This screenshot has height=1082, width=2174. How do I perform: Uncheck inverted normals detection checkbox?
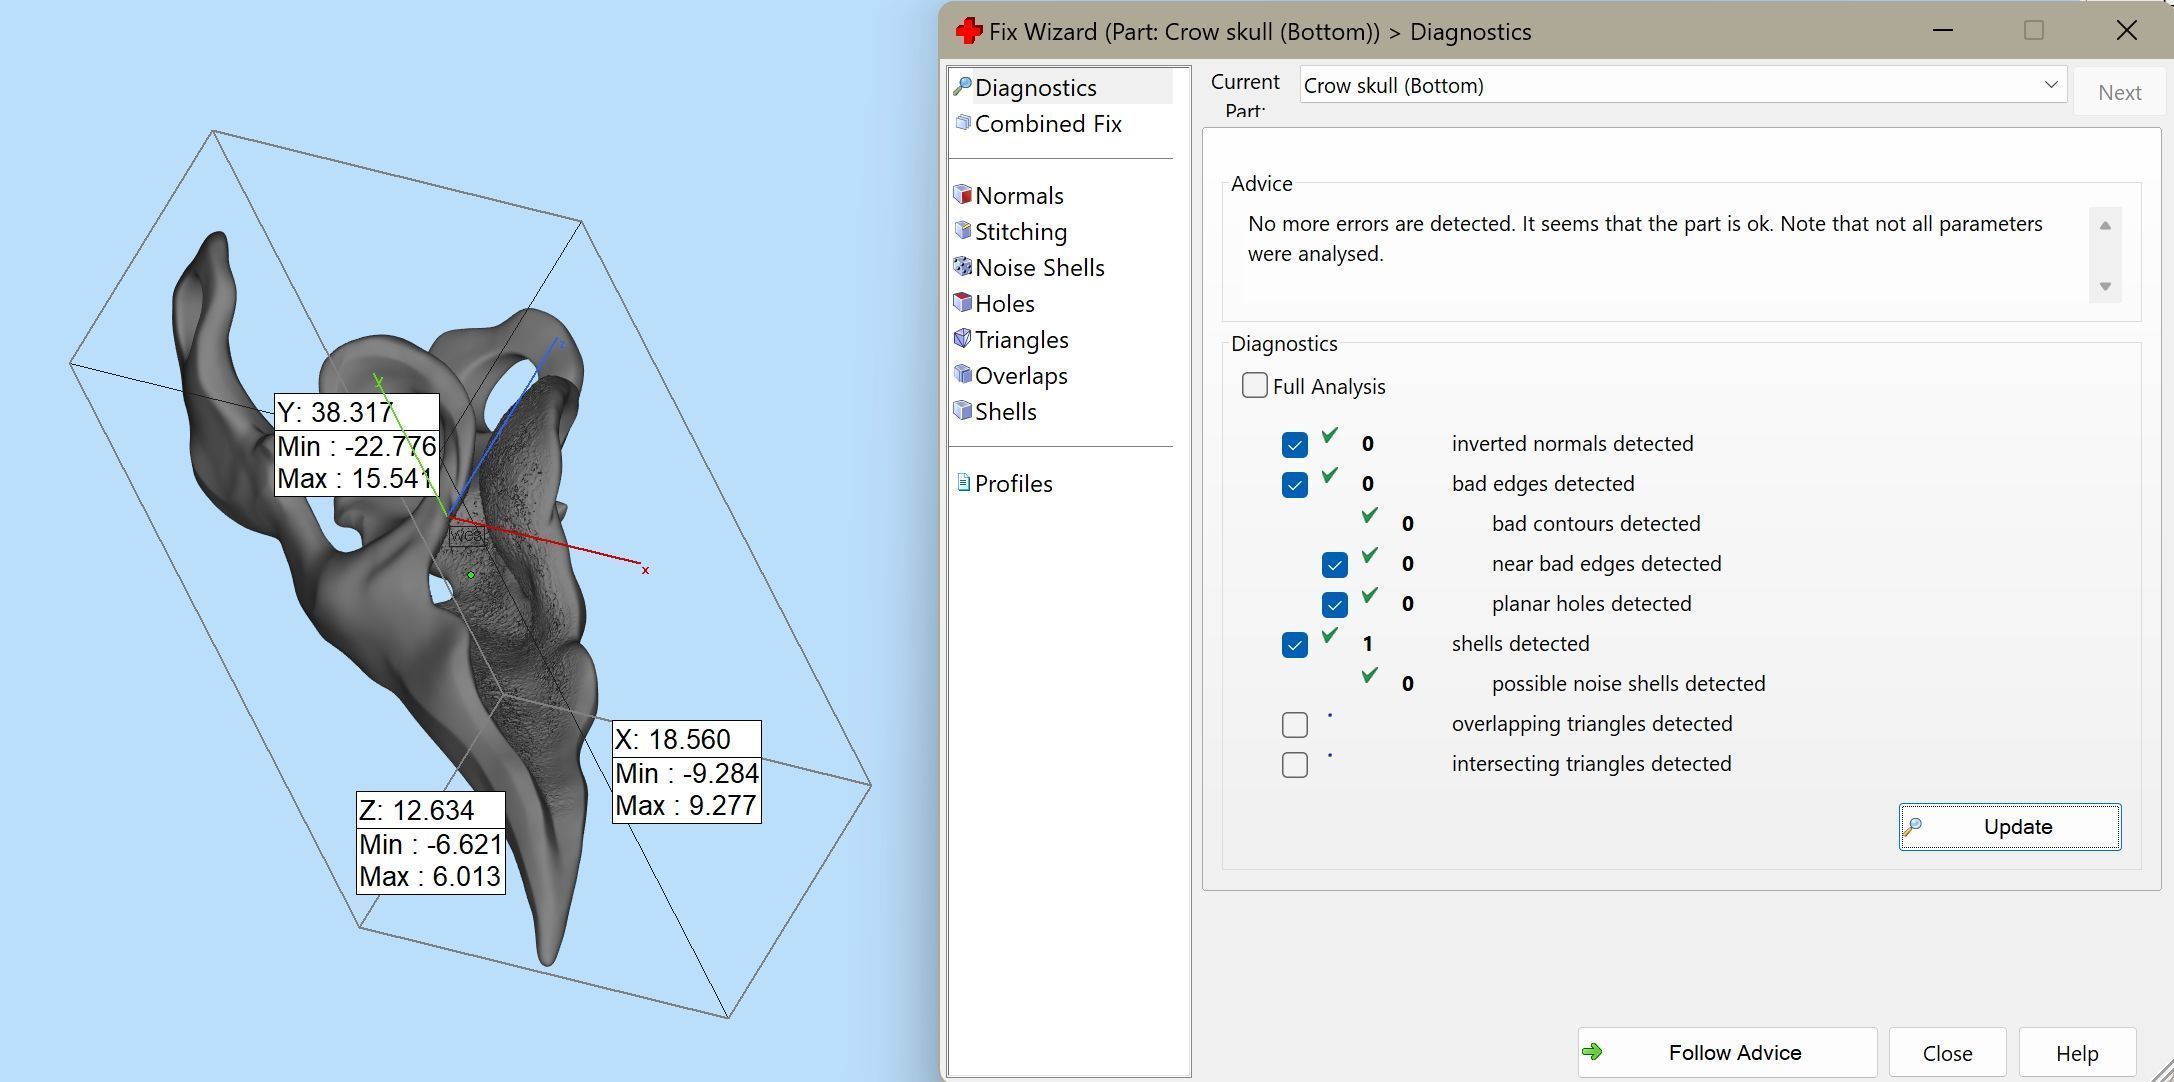[1294, 445]
